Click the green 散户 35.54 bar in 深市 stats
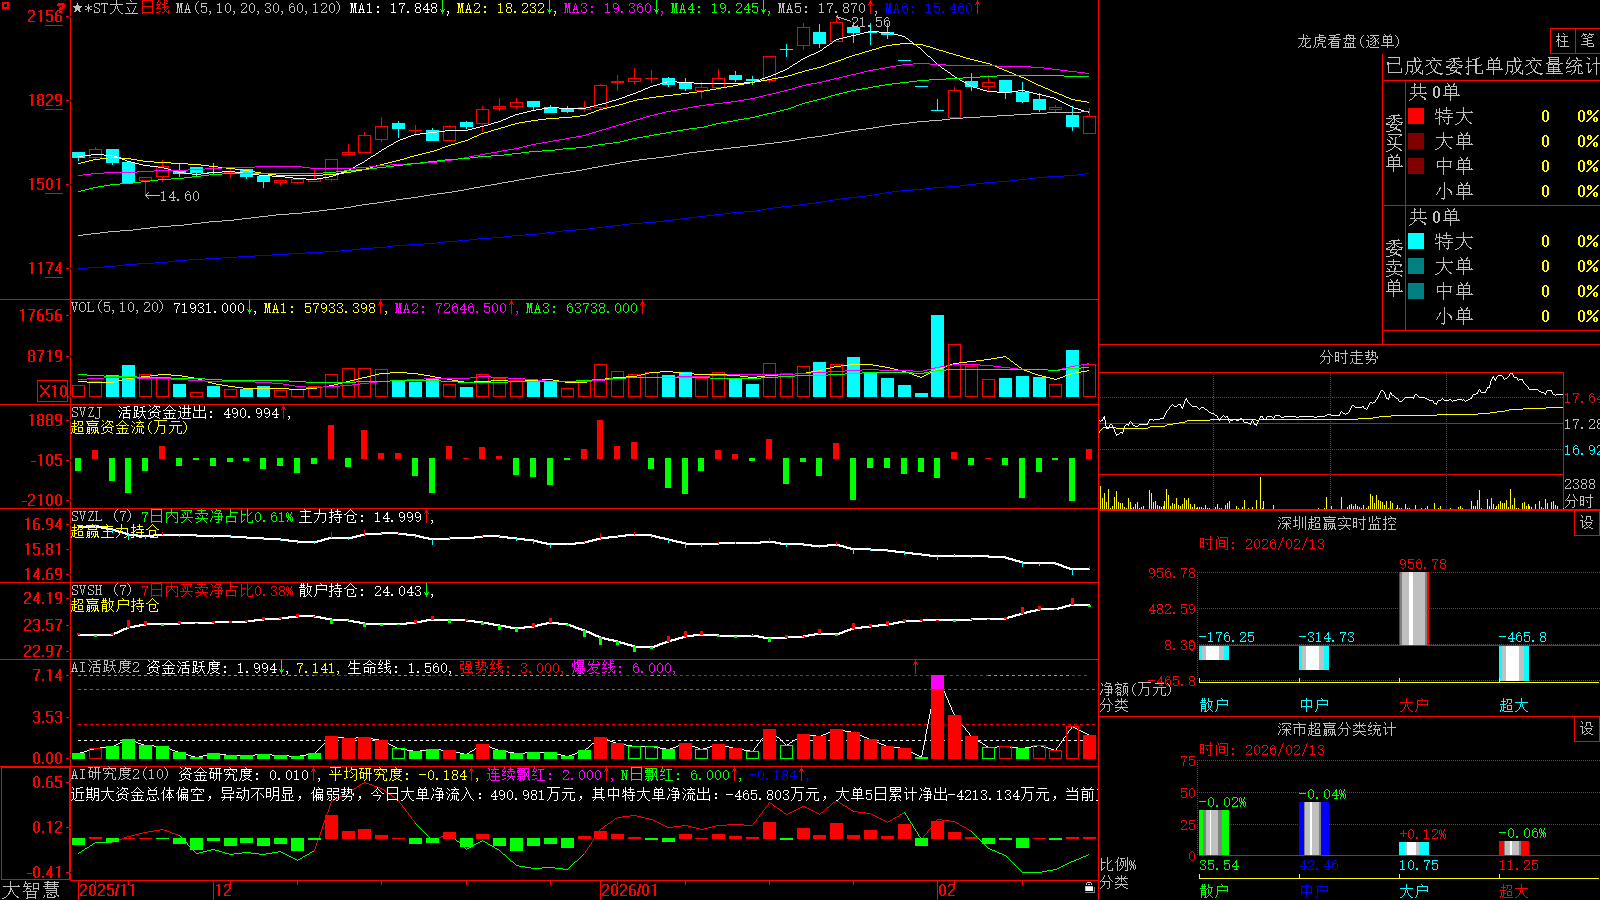 tap(1214, 832)
